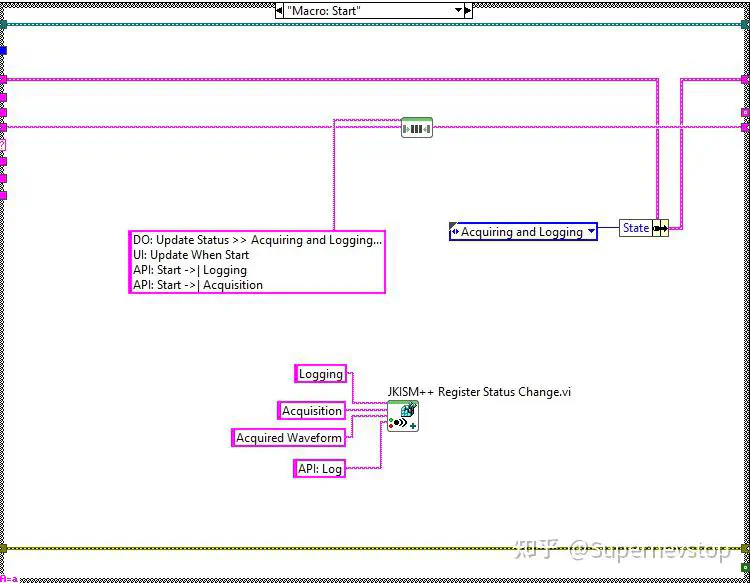Click the blue tunnel on the left border
This screenshot has height=583, width=750.
[3, 50]
